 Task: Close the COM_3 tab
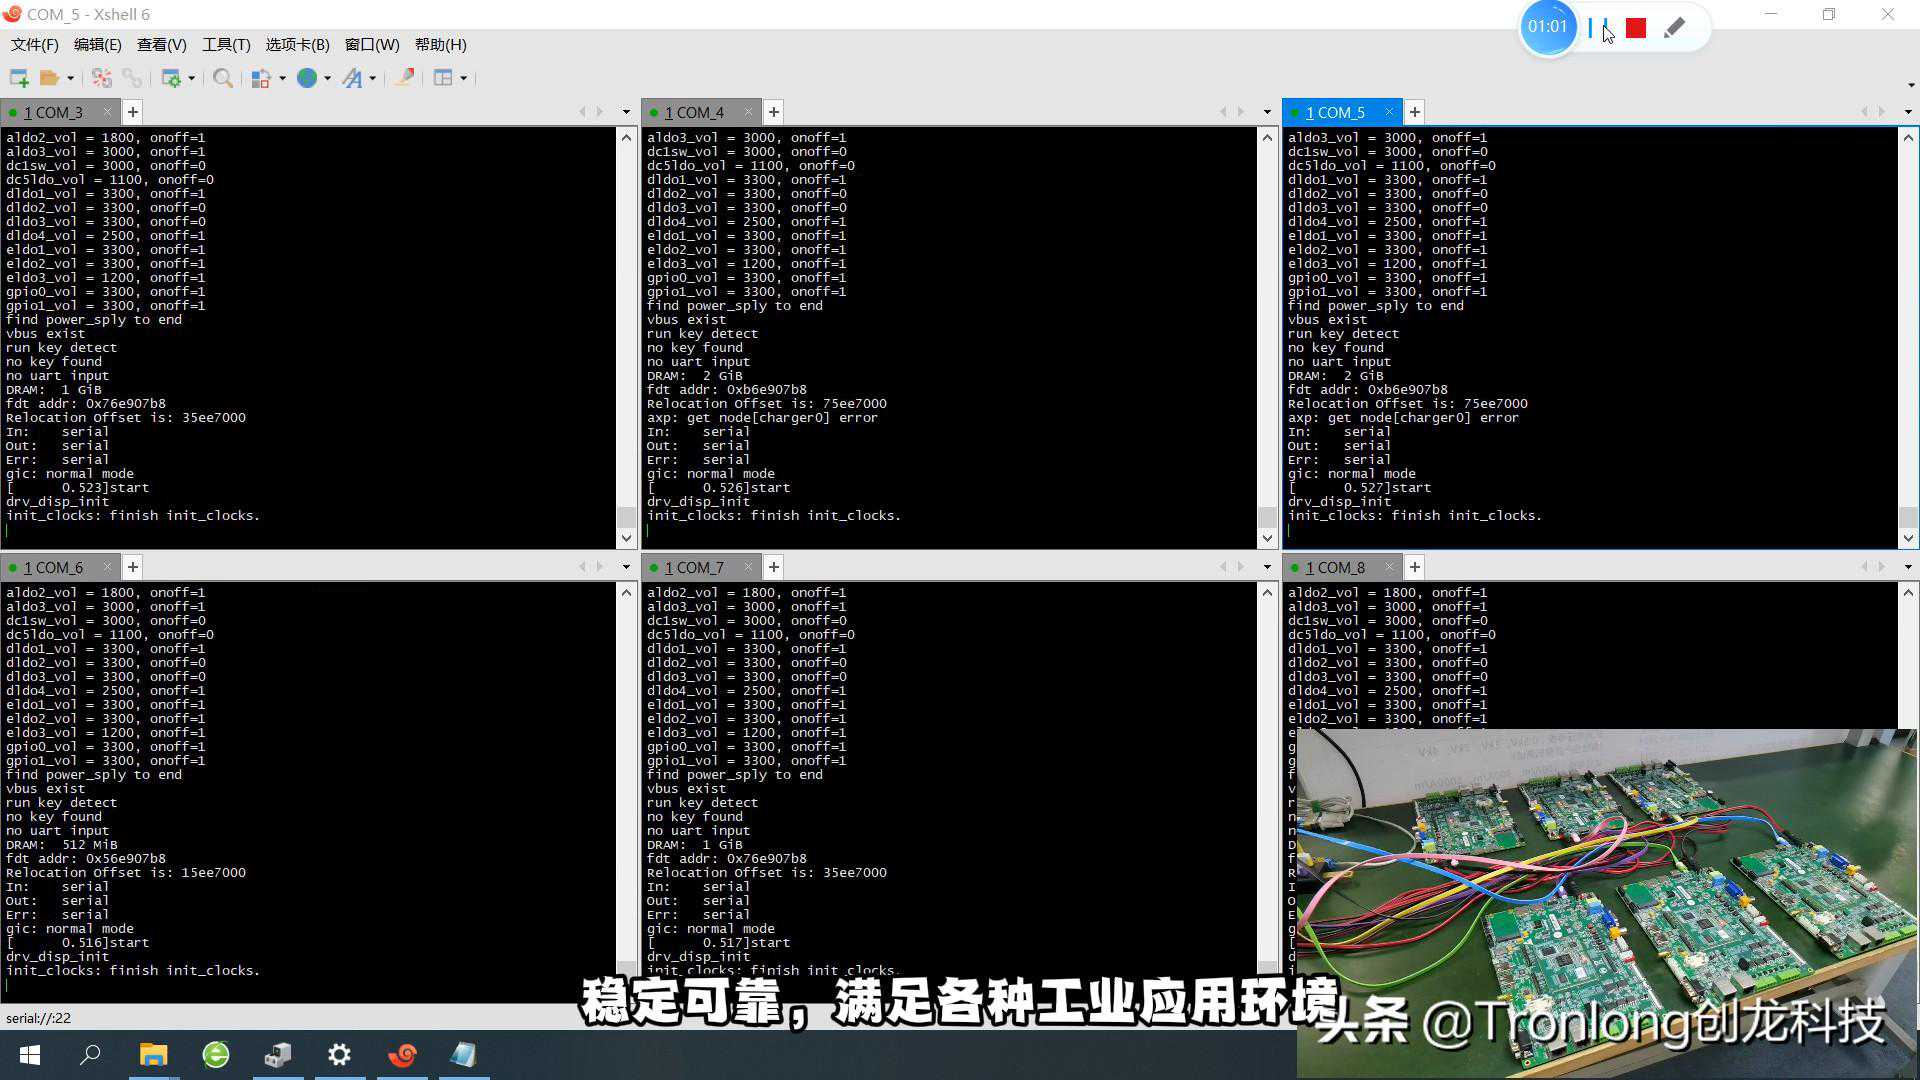click(107, 112)
